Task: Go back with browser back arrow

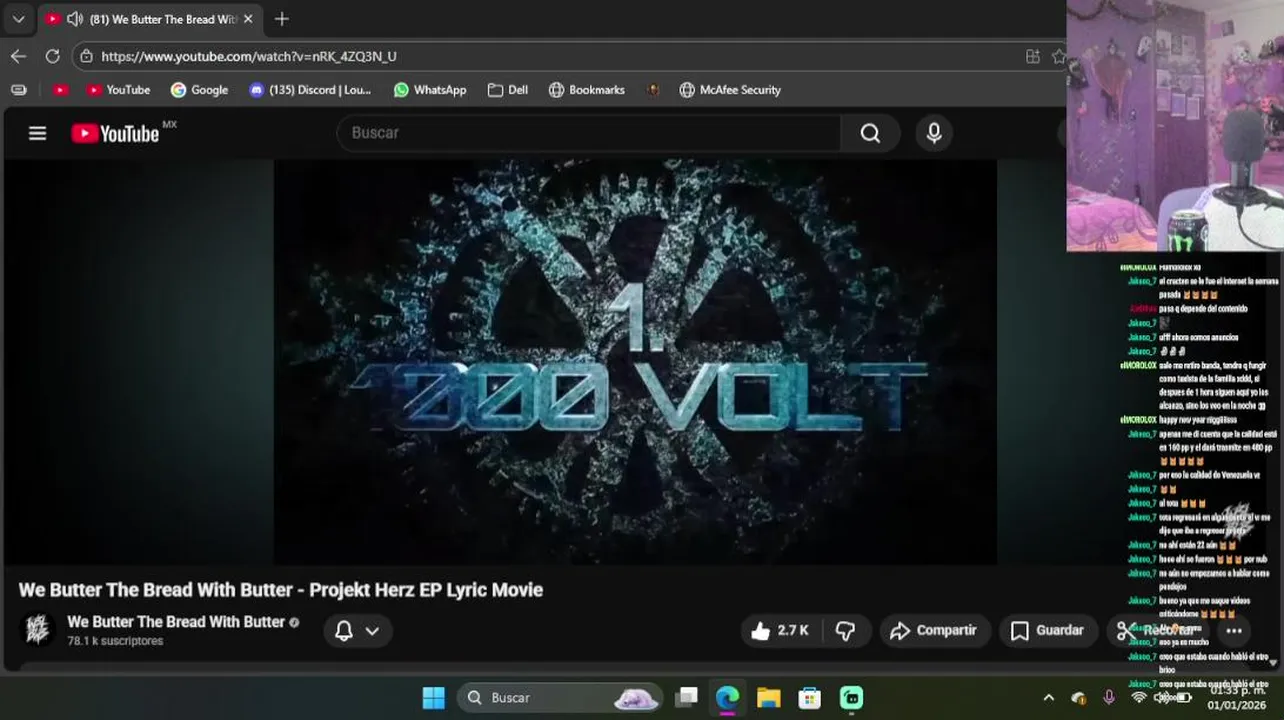Action: coord(18,56)
